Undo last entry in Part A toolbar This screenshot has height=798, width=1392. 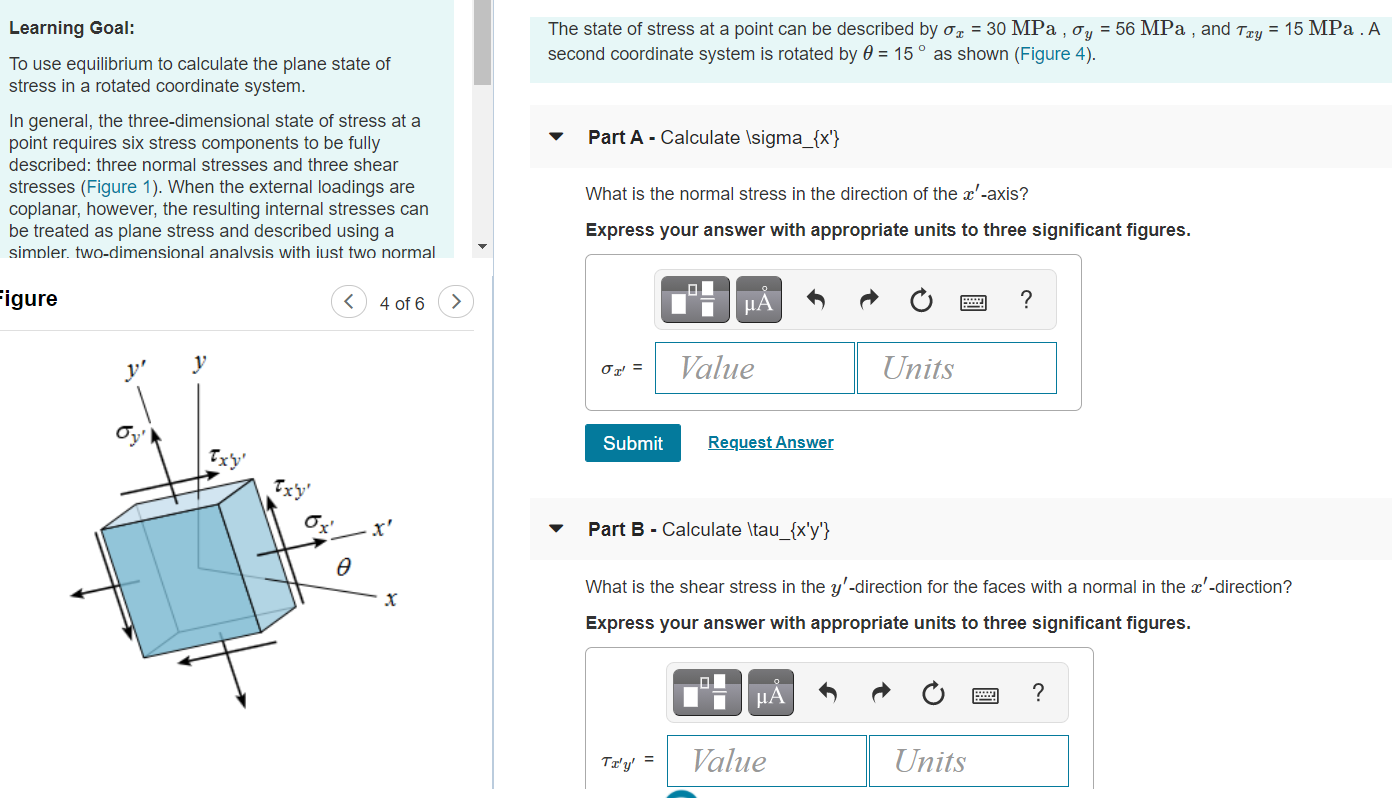pyautogui.click(x=816, y=300)
